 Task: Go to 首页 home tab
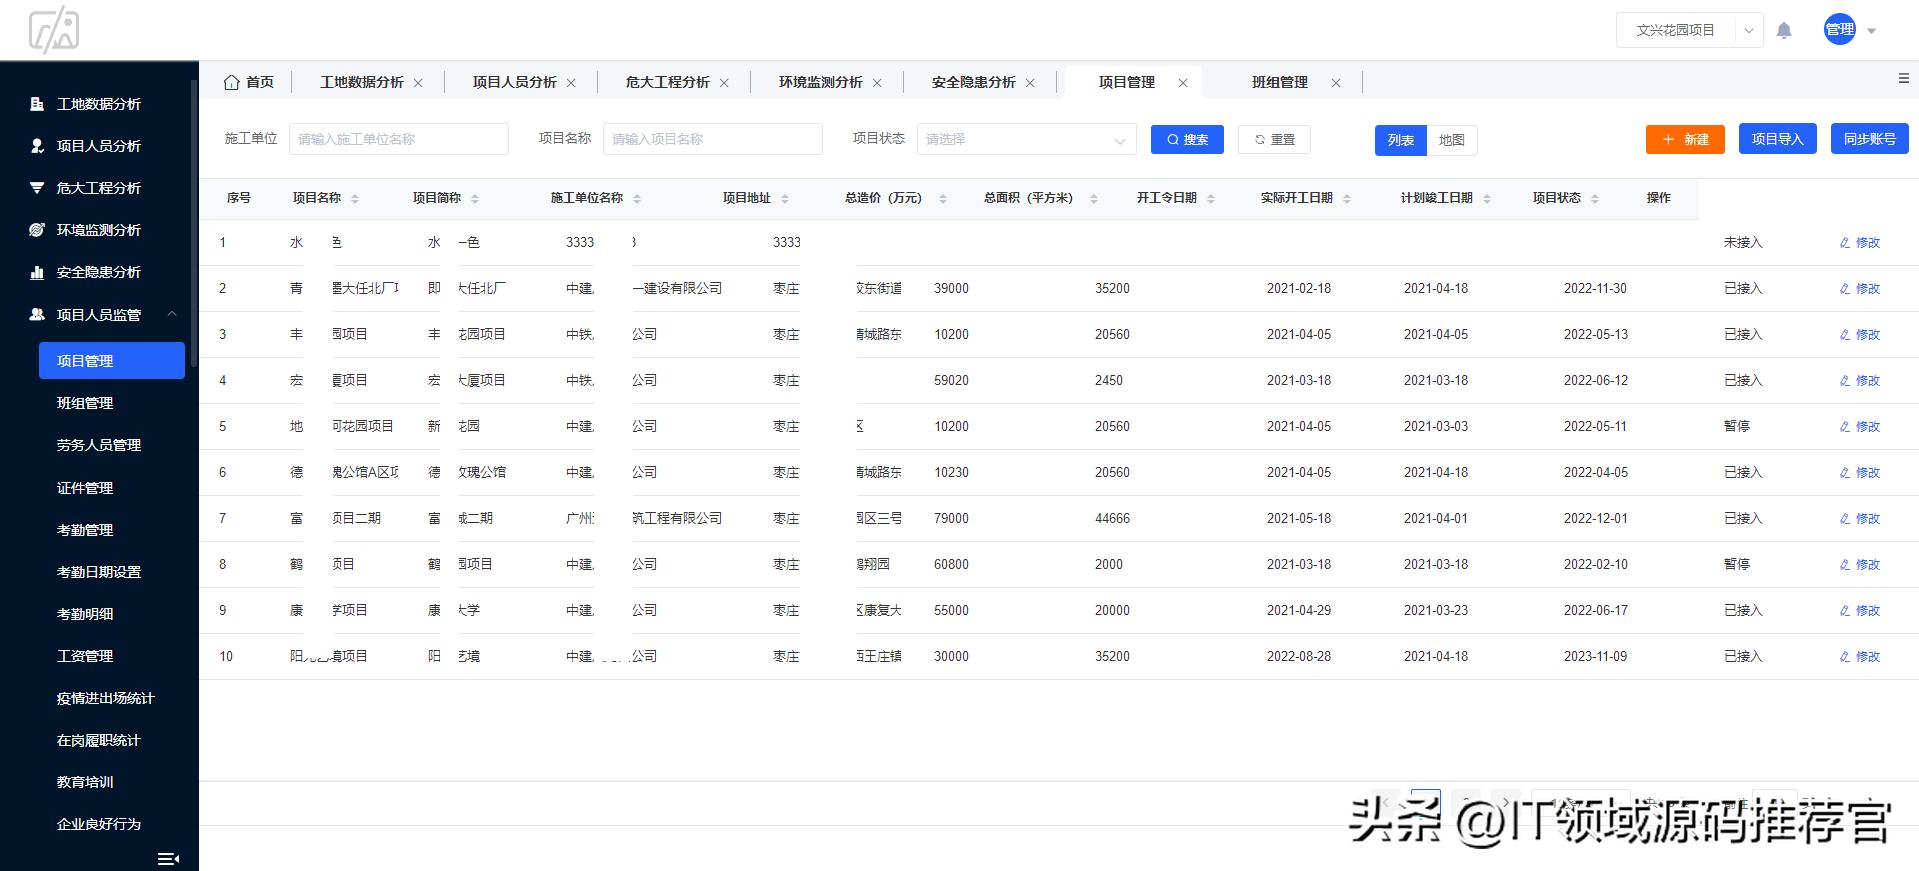(249, 82)
